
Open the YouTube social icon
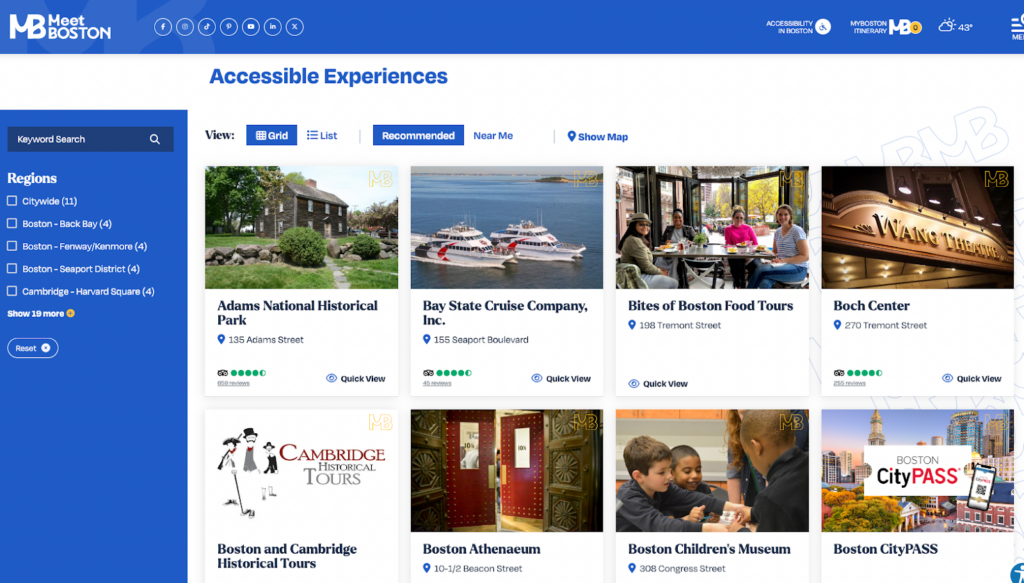(x=251, y=27)
